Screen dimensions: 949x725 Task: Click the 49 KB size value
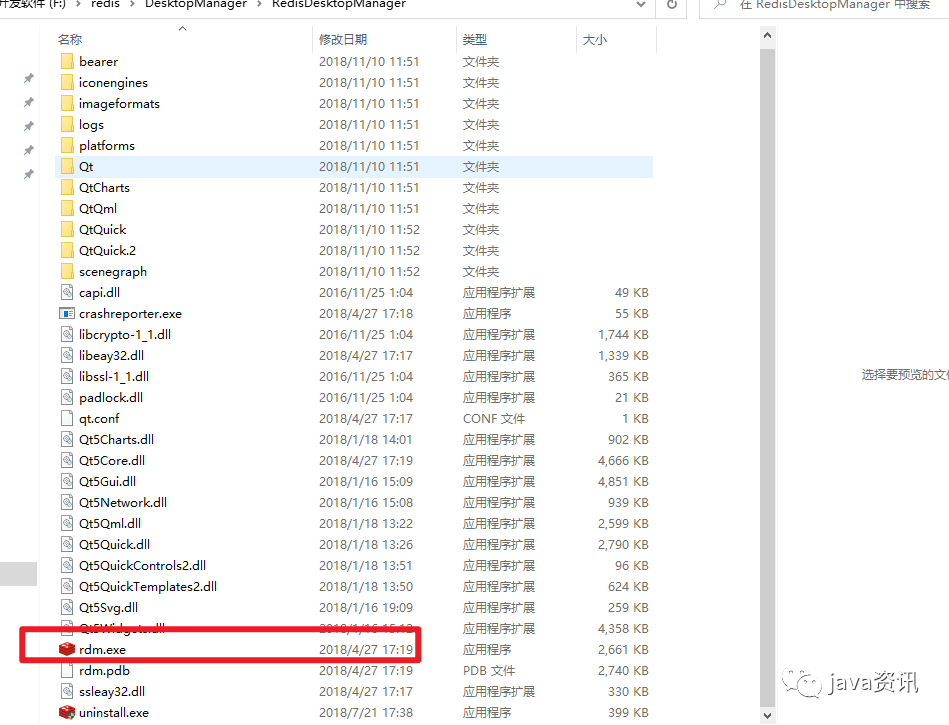[x=632, y=293]
